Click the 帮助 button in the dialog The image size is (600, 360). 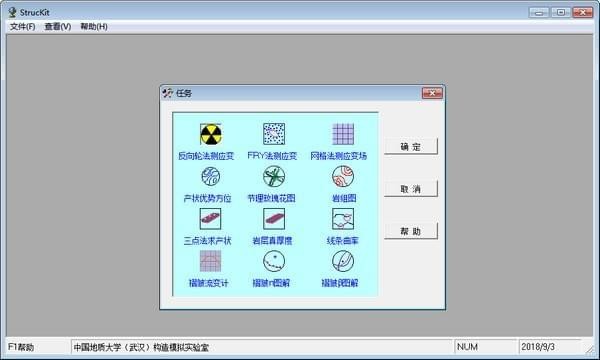[x=411, y=231]
